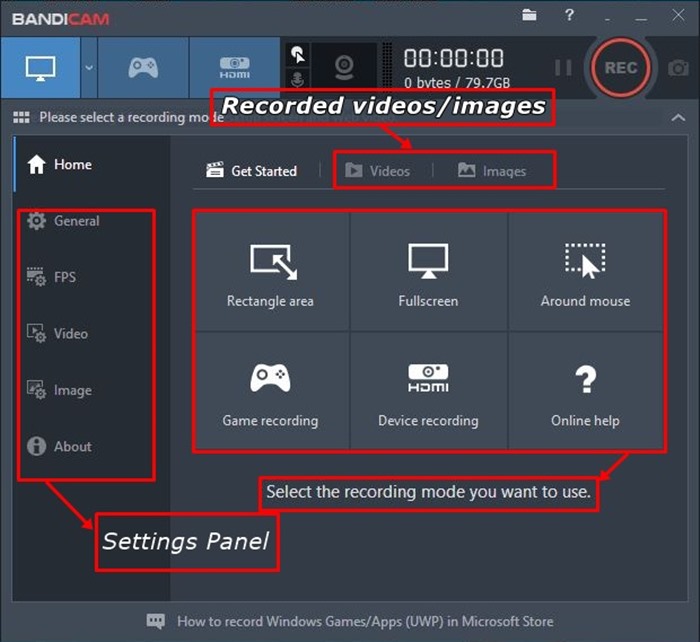The width and height of the screenshot is (700, 642).
Task: Open help question mark in title bar
Action: [569, 15]
